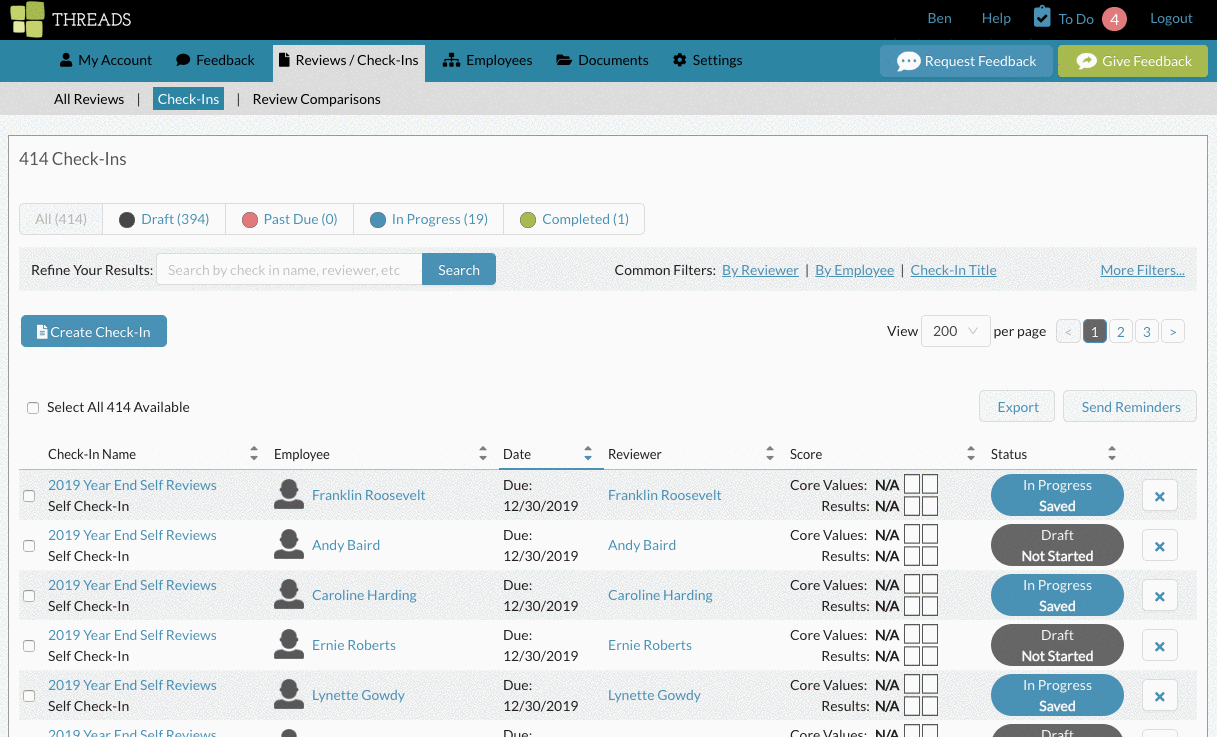Open the To Do clipboard icon
1217x737 pixels.
tap(1042, 18)
